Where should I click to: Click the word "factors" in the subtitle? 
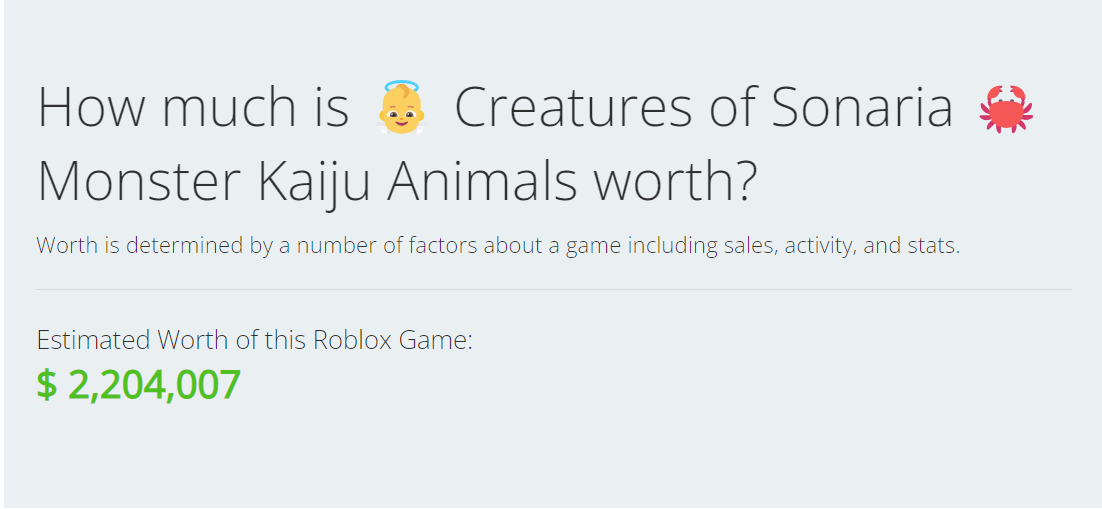click(443, 245)
